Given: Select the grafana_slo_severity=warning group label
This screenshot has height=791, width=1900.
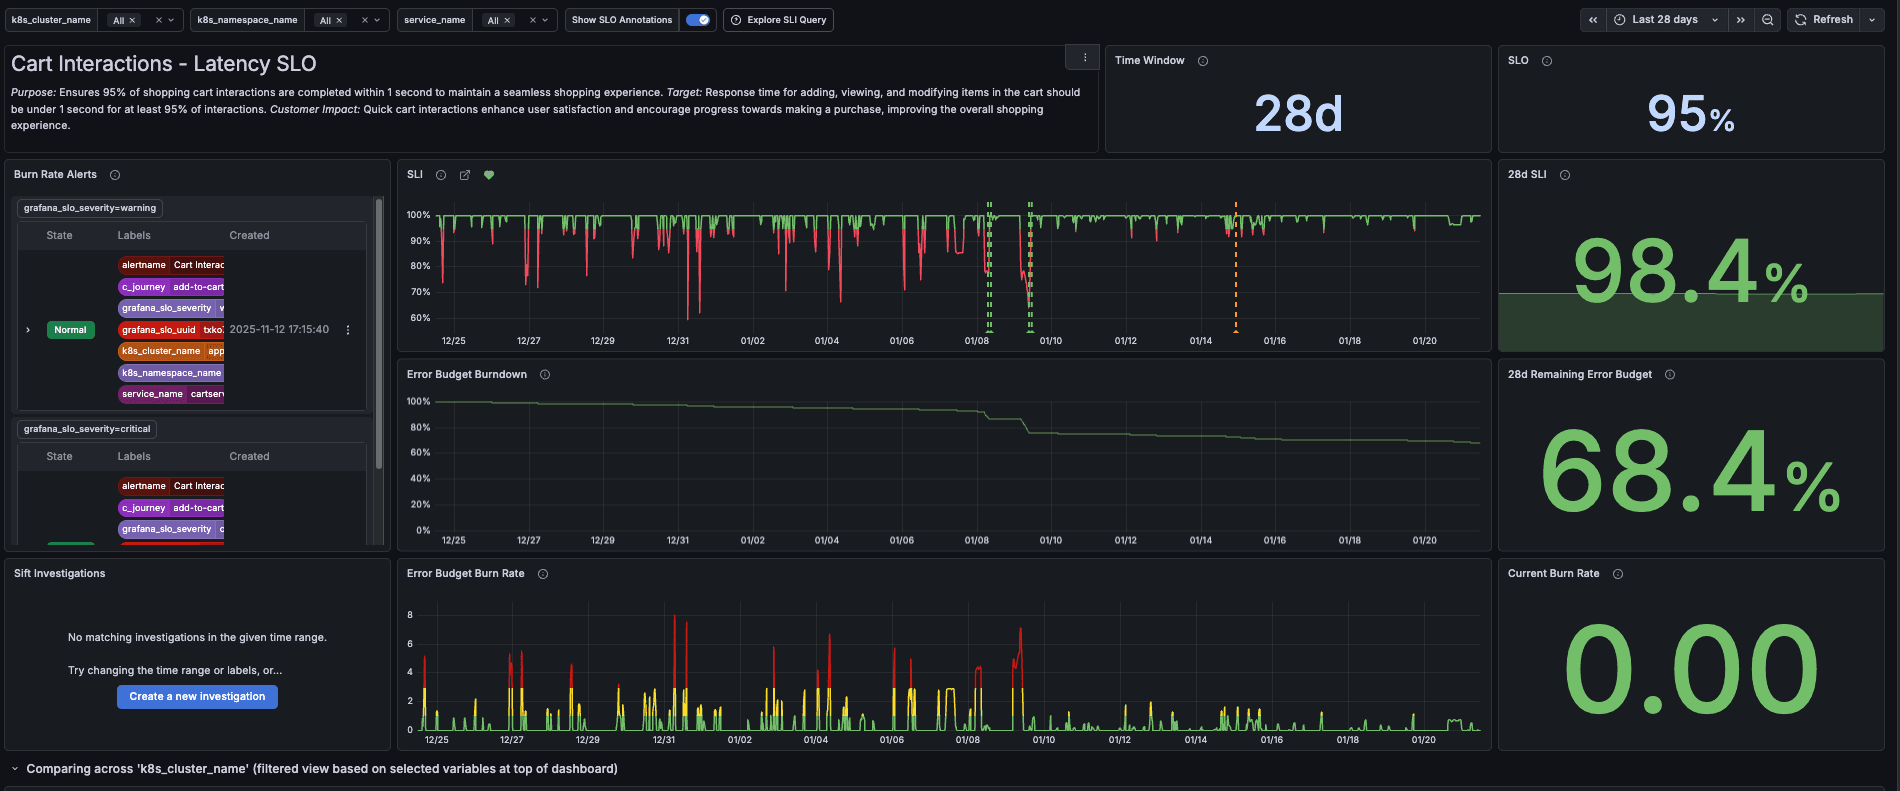Looking at the screenshot, I should tap(90, 208).
